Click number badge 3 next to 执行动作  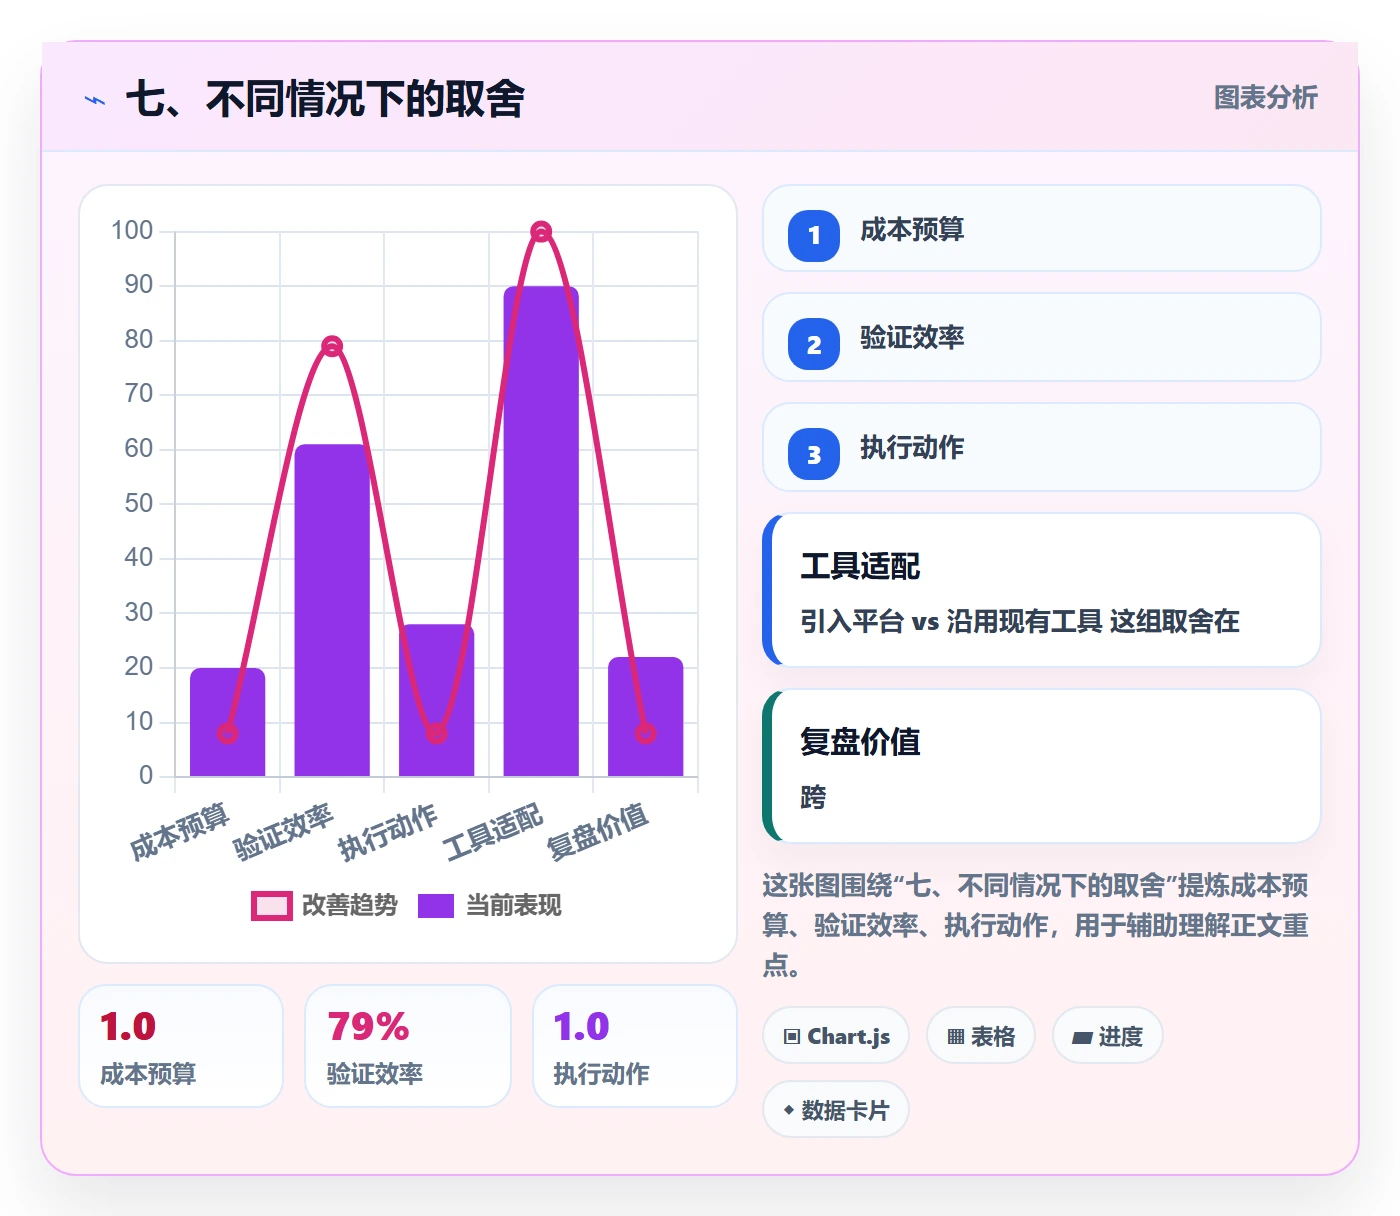click(814, 454)
